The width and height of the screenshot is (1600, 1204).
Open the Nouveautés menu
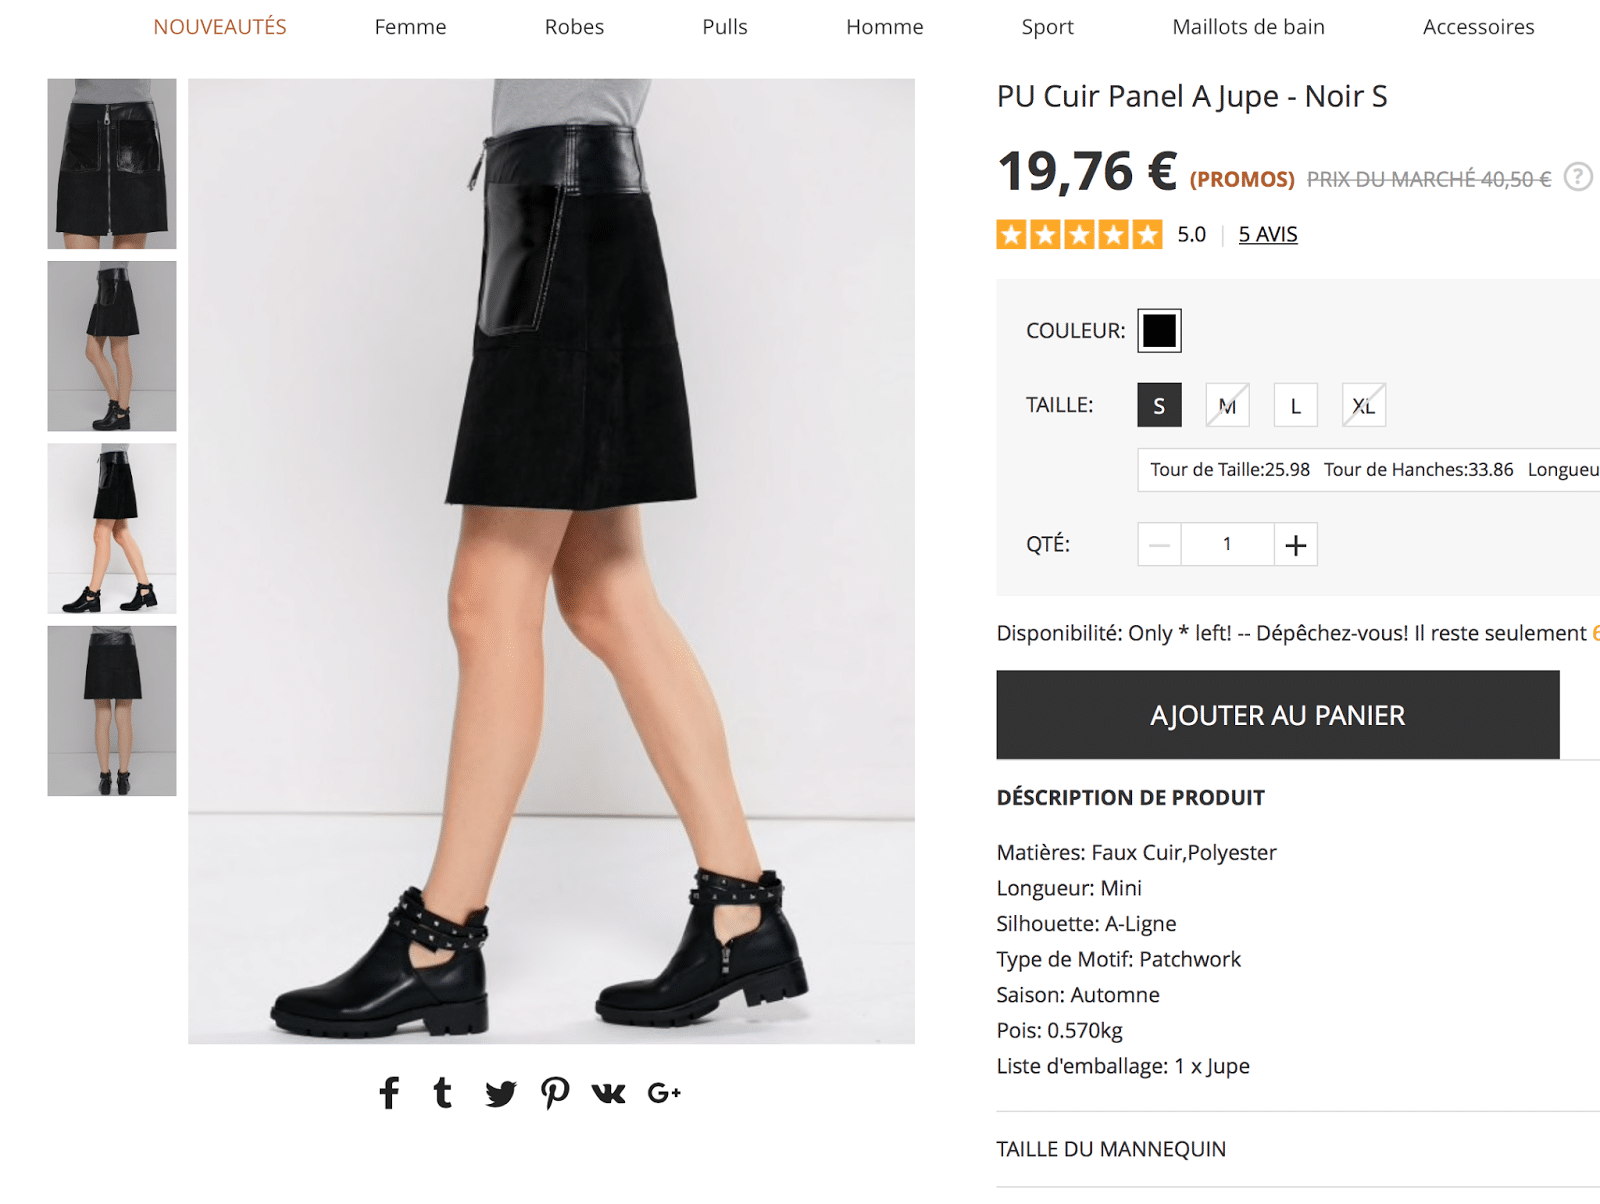(x=220, y=27)
